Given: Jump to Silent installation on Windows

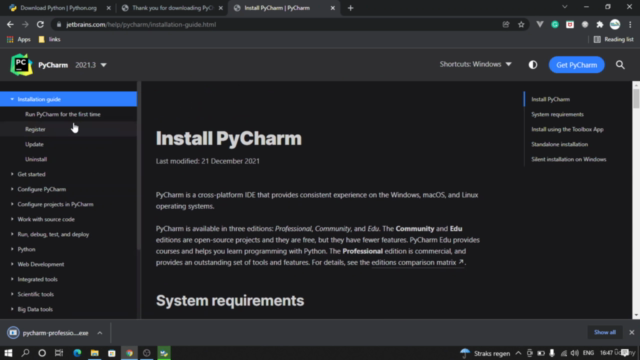Looking at the screenshot, I should (569, 159).
